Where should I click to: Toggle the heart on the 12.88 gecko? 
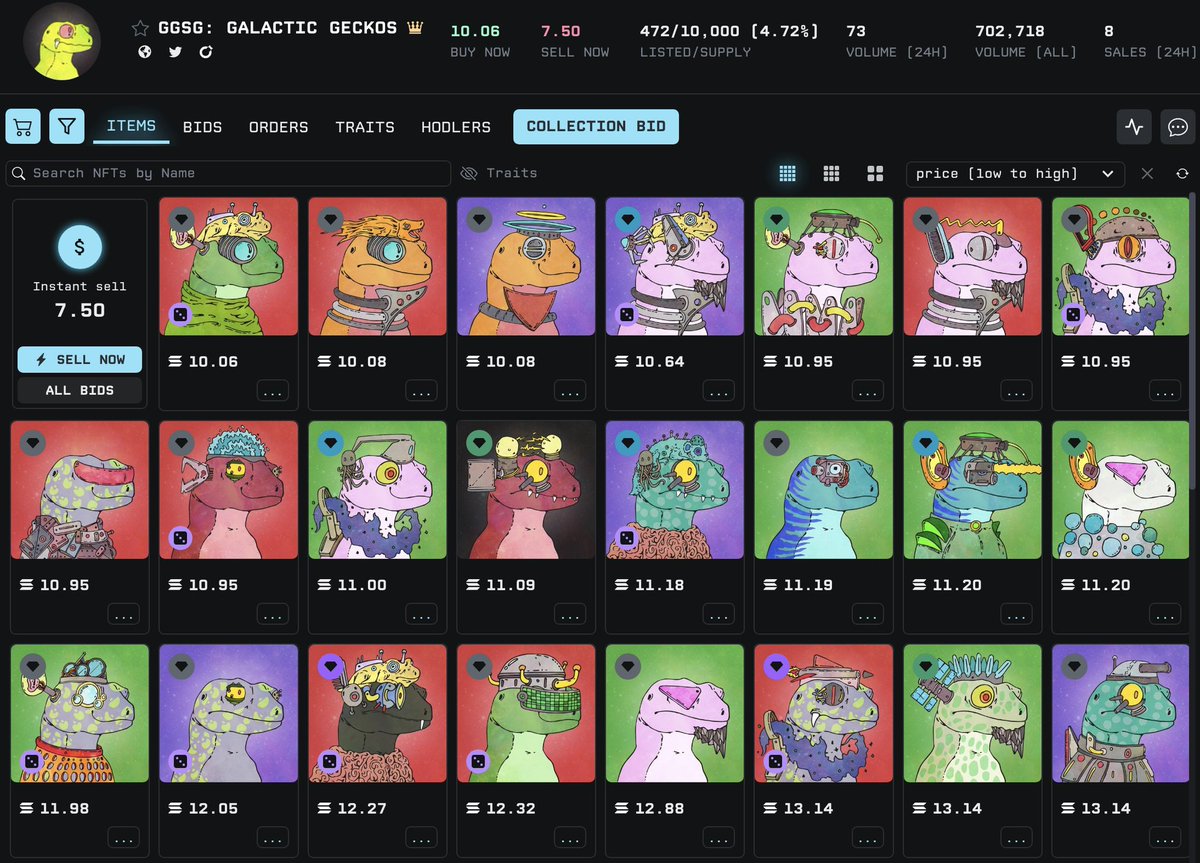[628, 666]
